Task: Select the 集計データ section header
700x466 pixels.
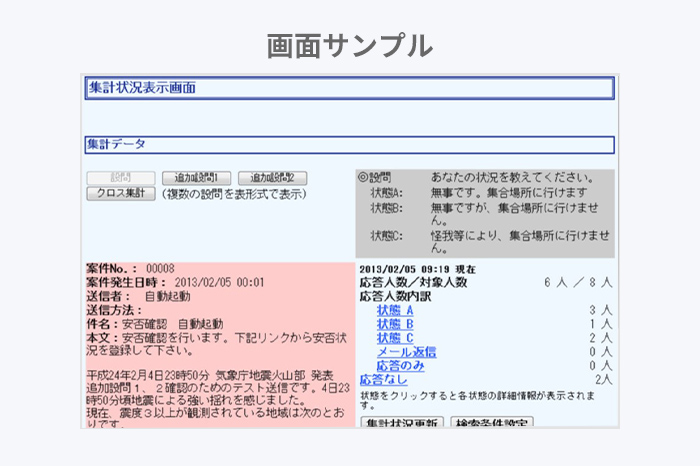Action: pyautogui.click(x=350, y=145)
